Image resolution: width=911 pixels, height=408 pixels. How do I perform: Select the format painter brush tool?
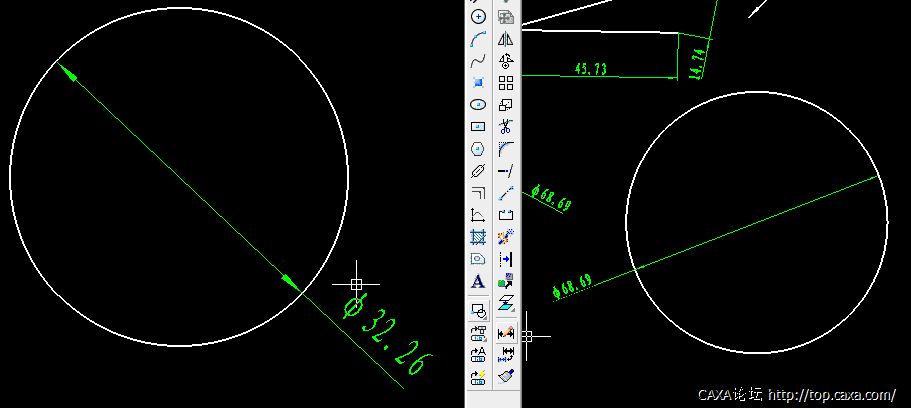click(505, 377)
